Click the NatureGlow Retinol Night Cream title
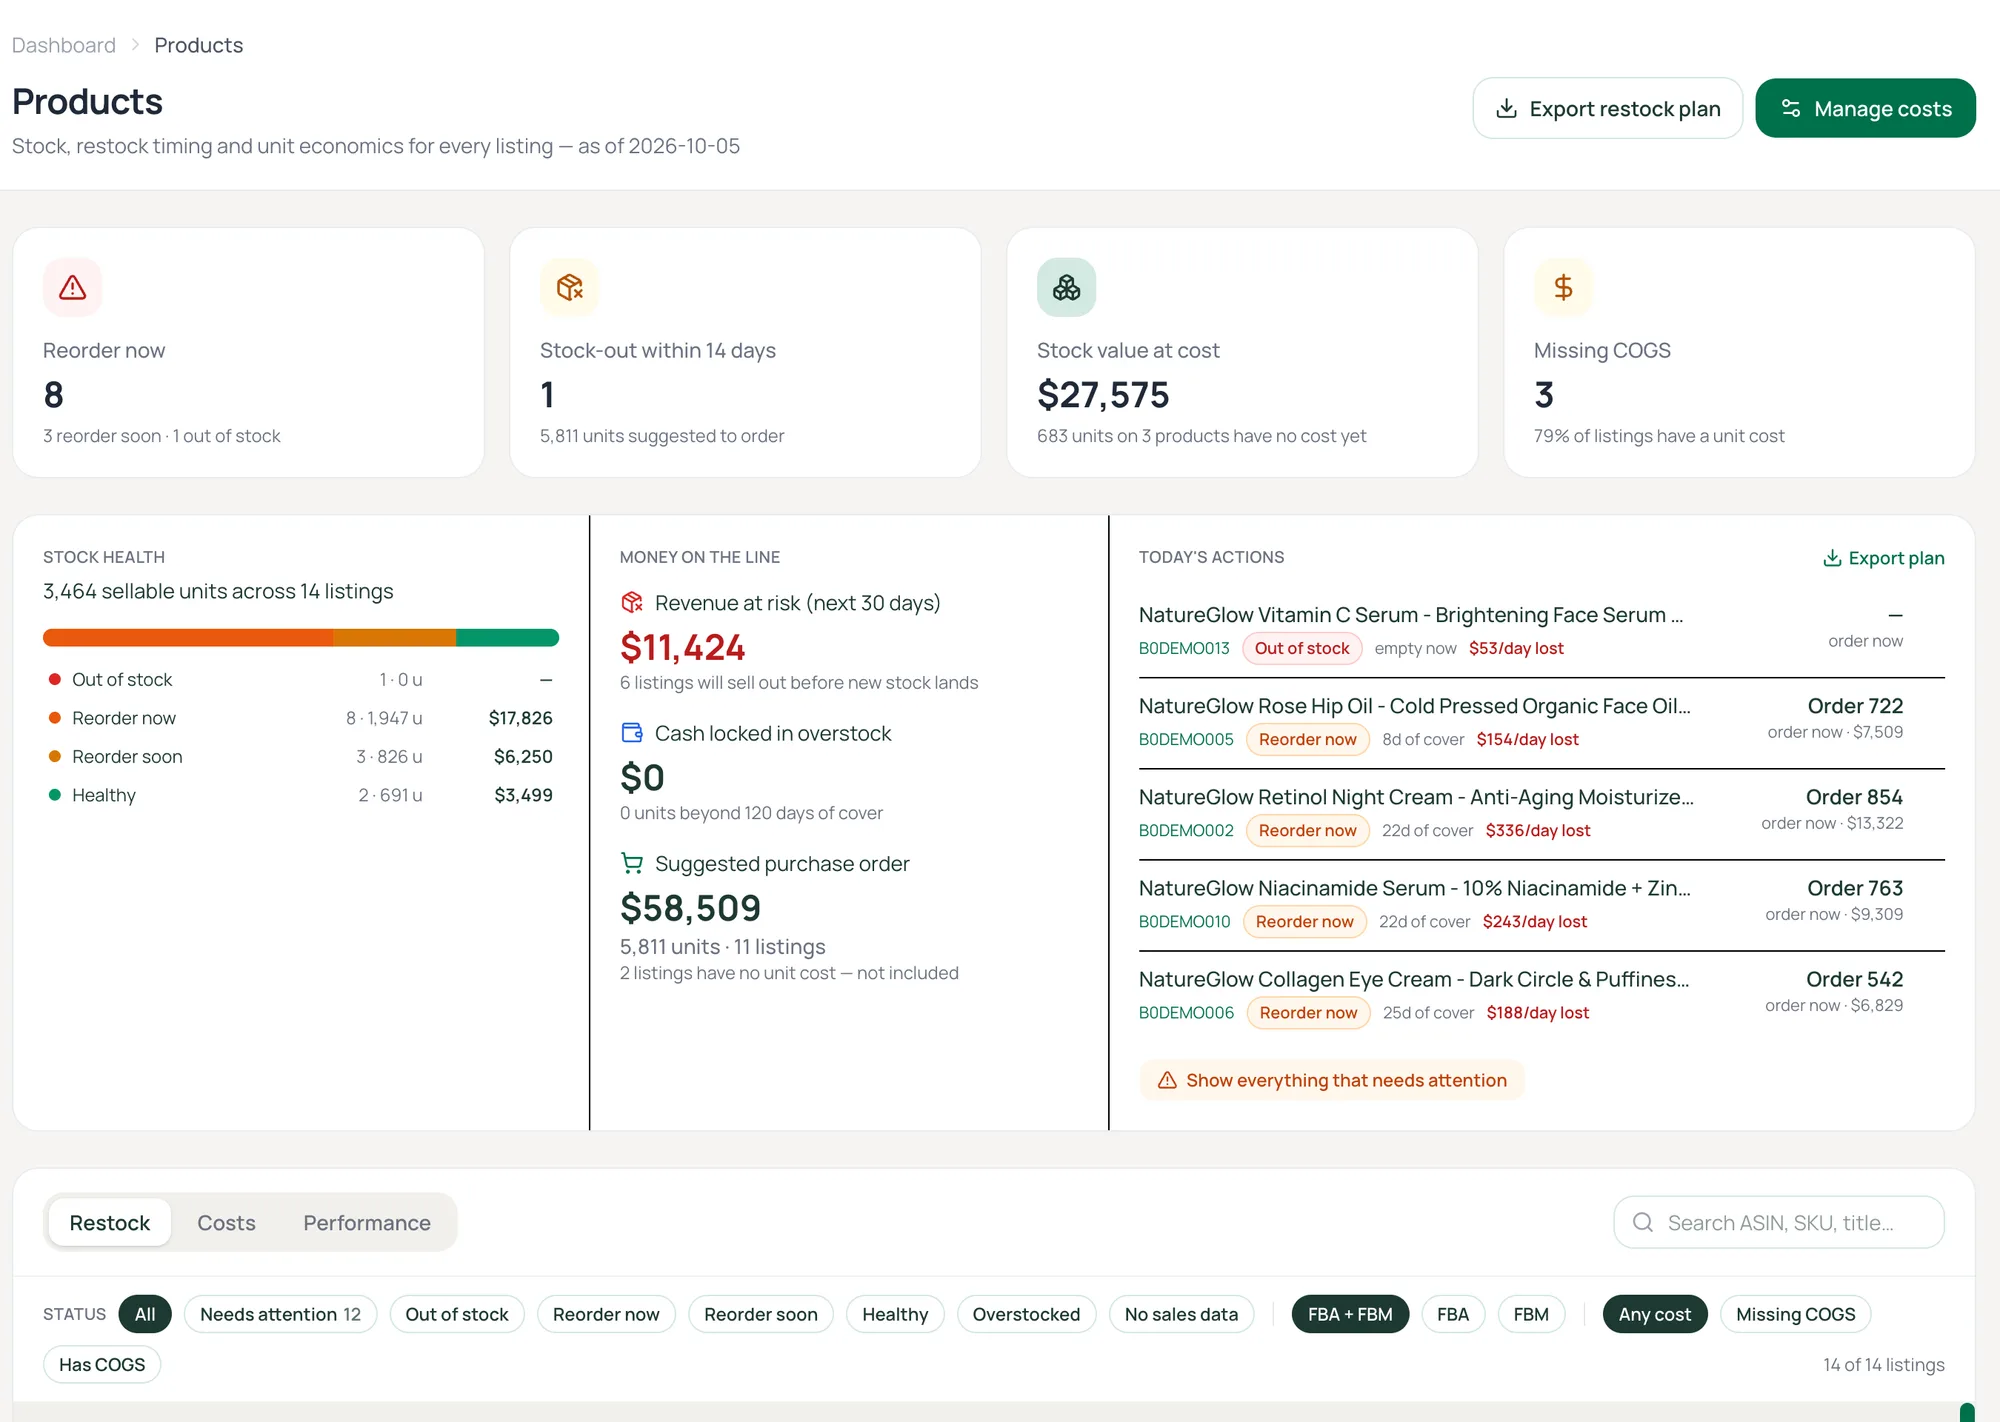This screenshot has width=2000, height=1422. click(1416, 797)
